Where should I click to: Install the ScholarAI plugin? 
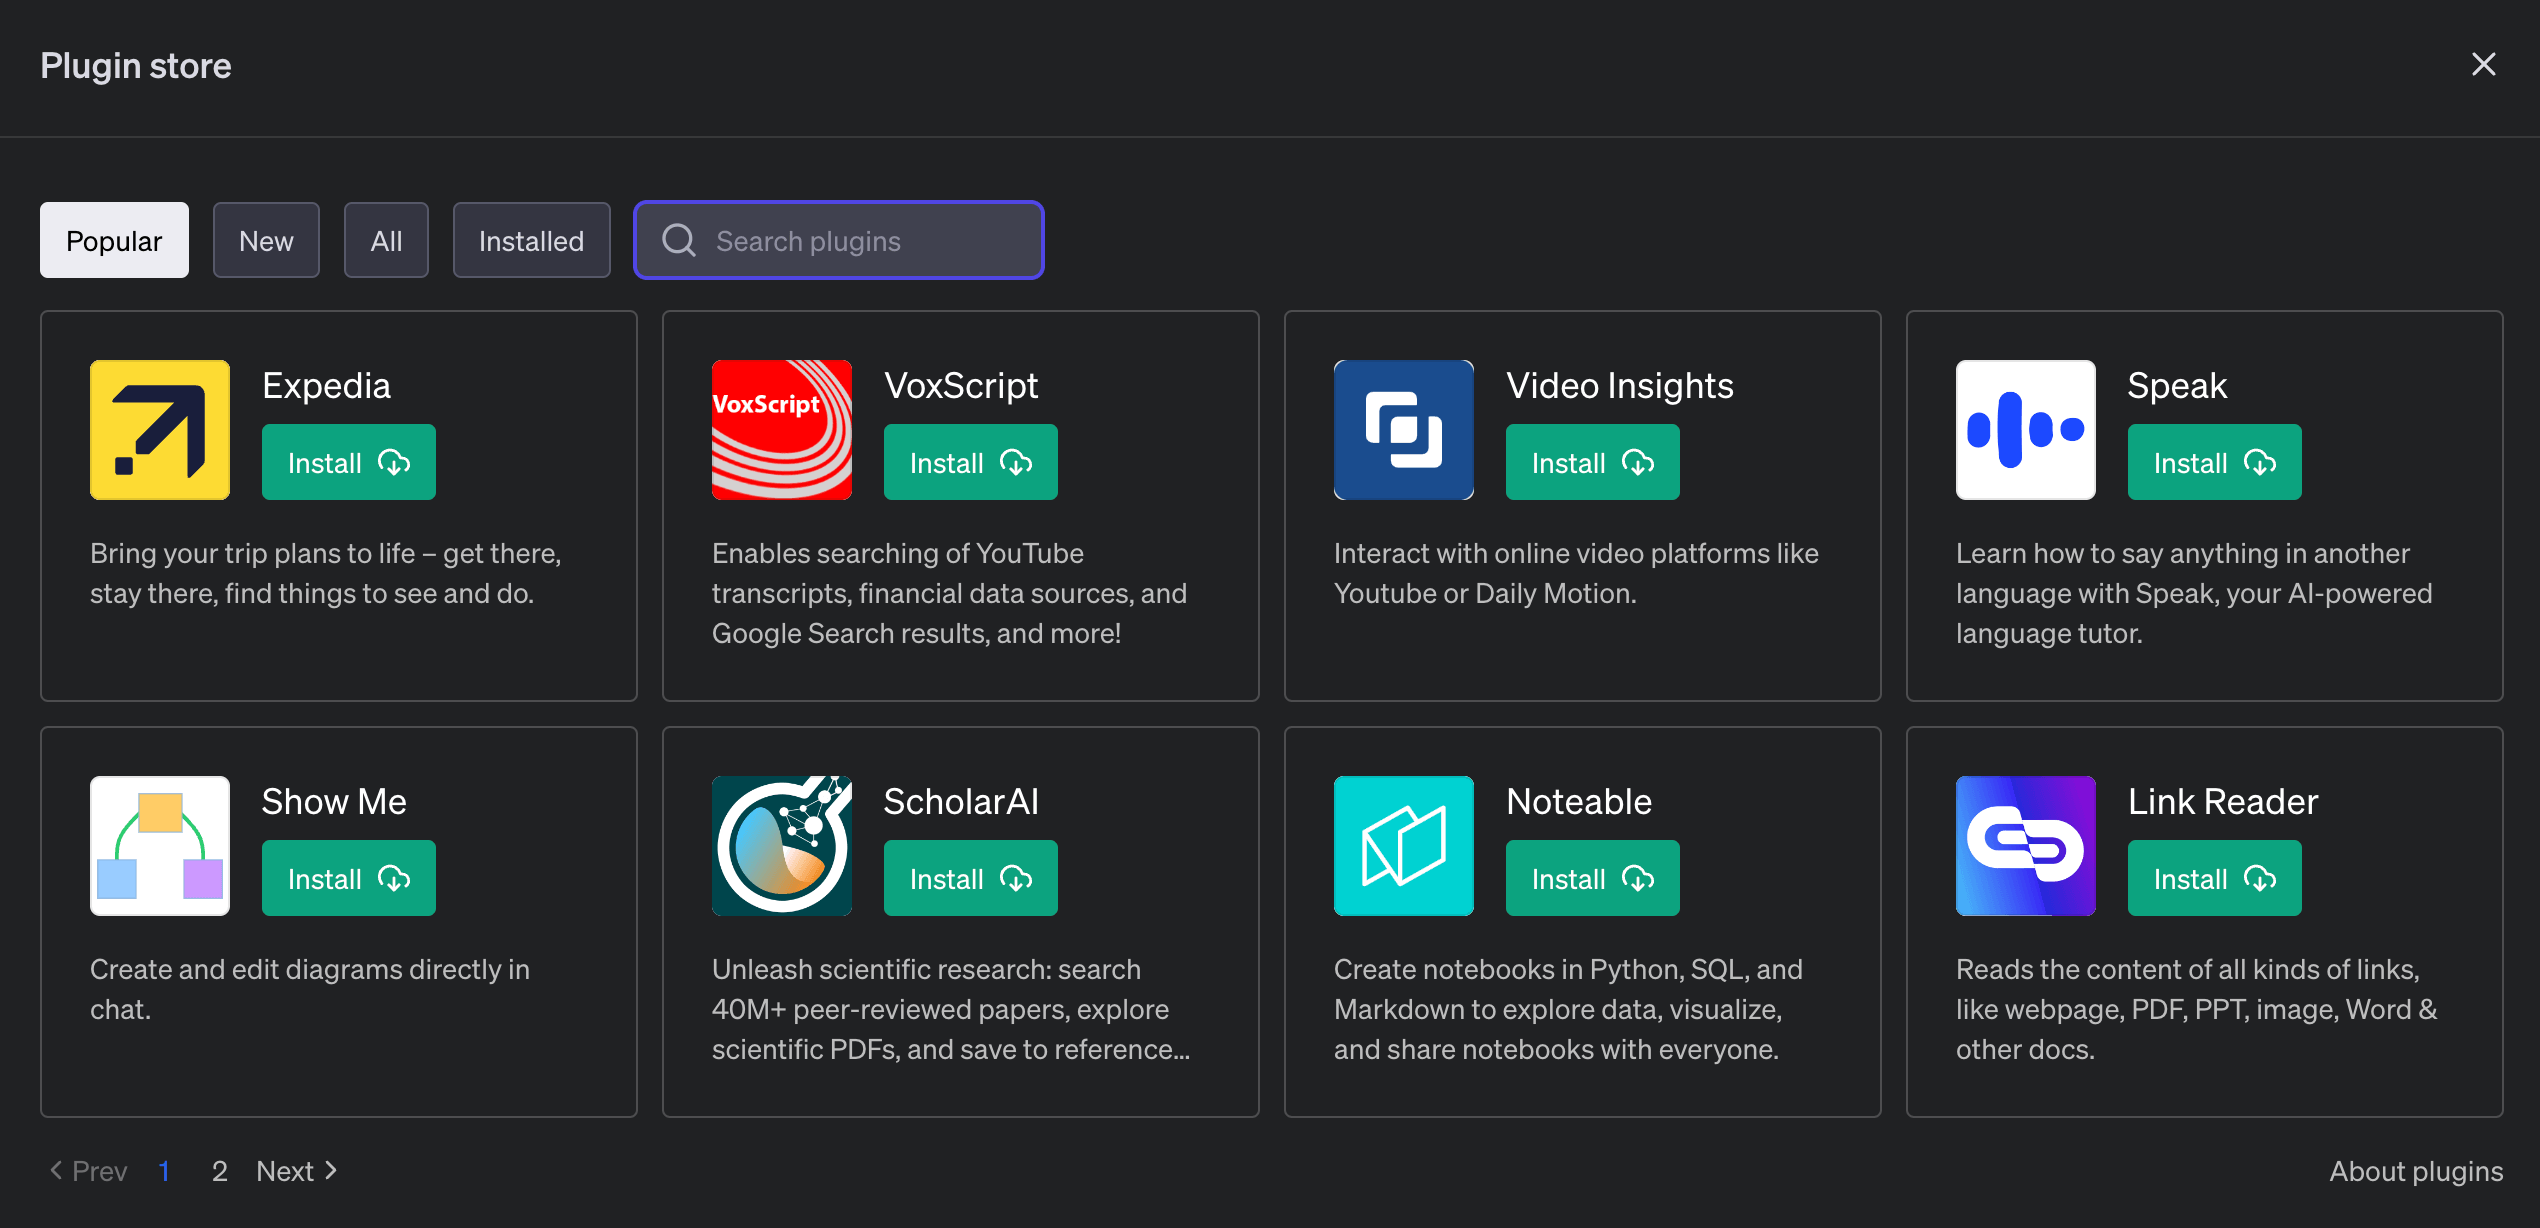(x=970, y=878)
